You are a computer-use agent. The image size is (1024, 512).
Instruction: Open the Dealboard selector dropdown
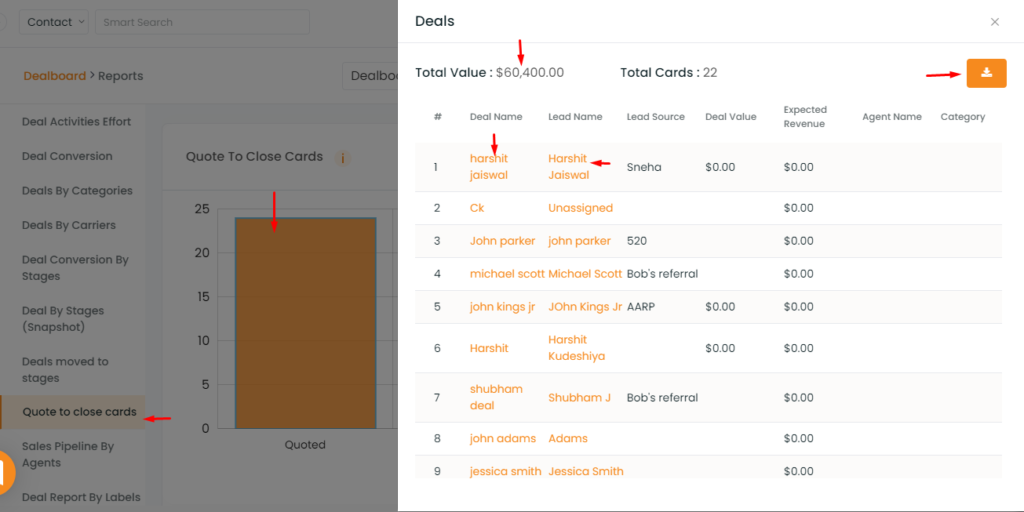tap(370, 76)
